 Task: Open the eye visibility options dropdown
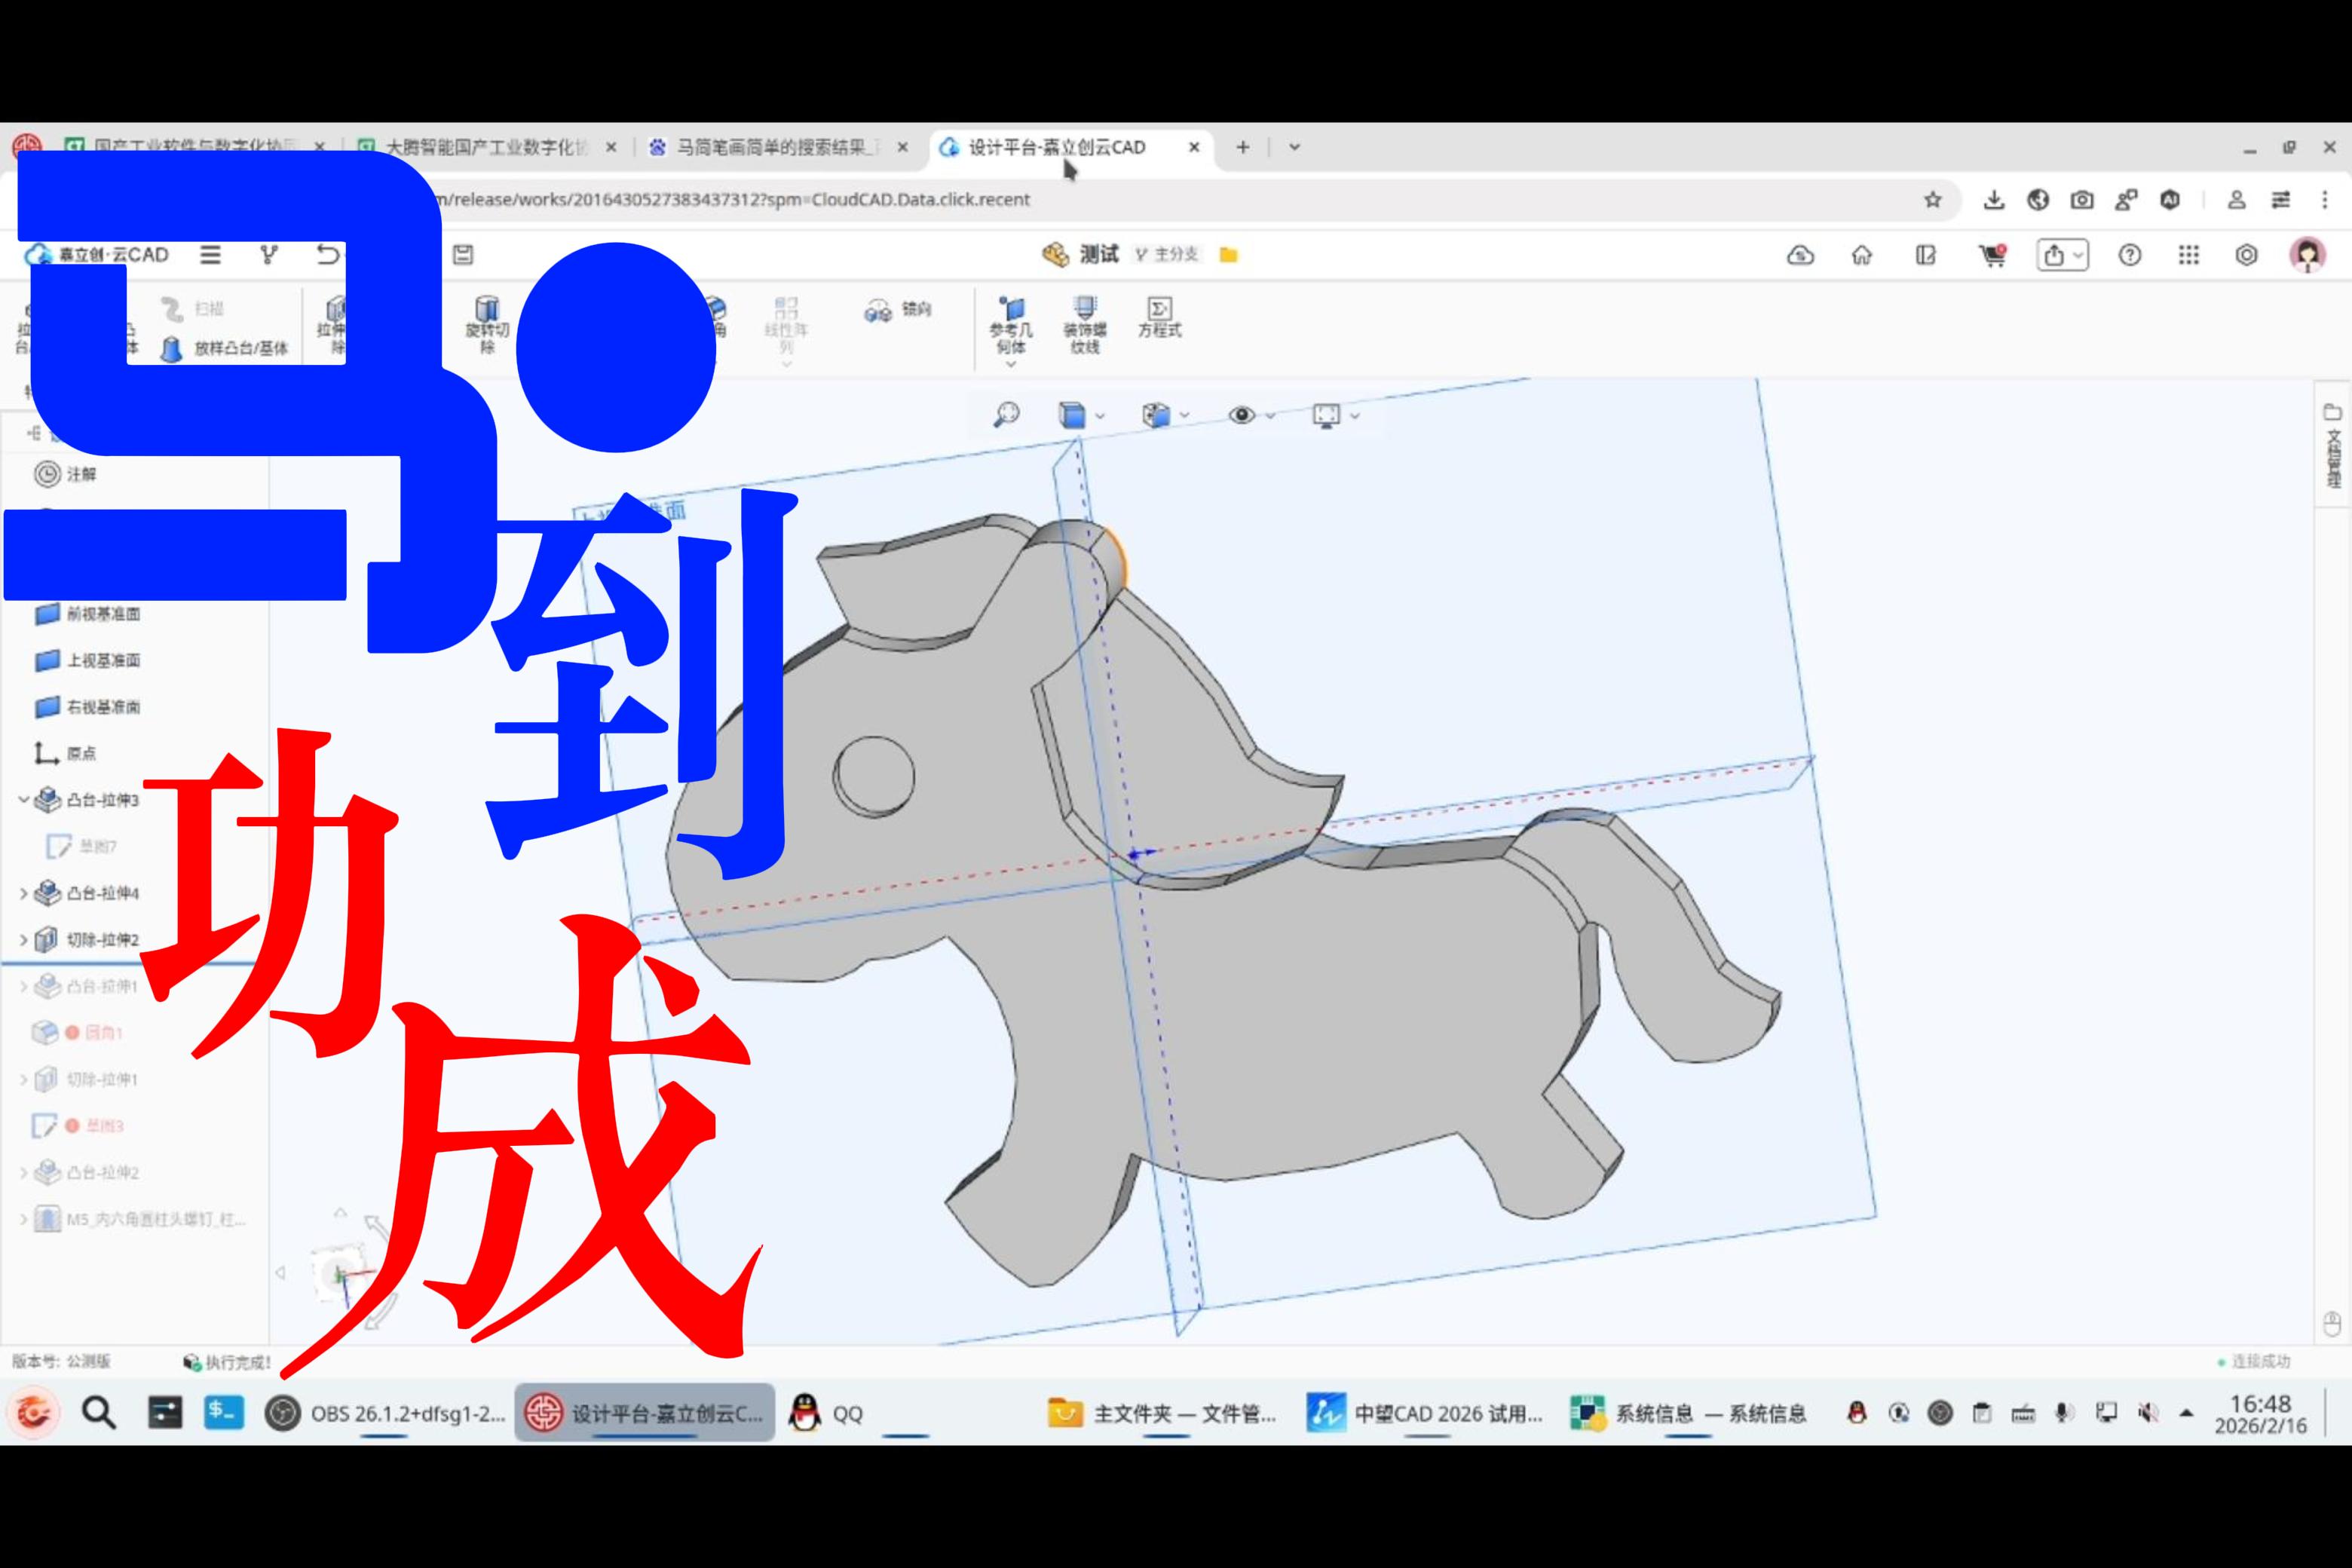1251,415
